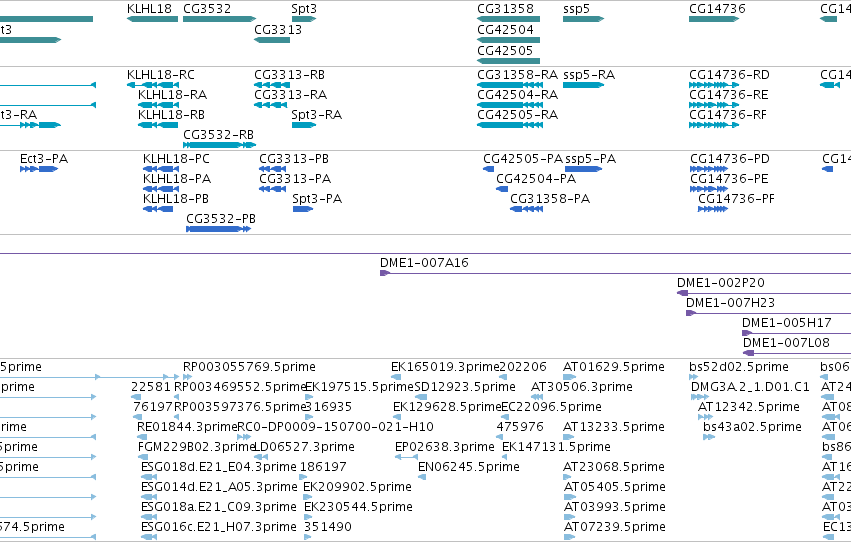Screen dimensions: 851x542
Task: Open EST RP003055769.5prime
Action: click(x=188, y=377)
